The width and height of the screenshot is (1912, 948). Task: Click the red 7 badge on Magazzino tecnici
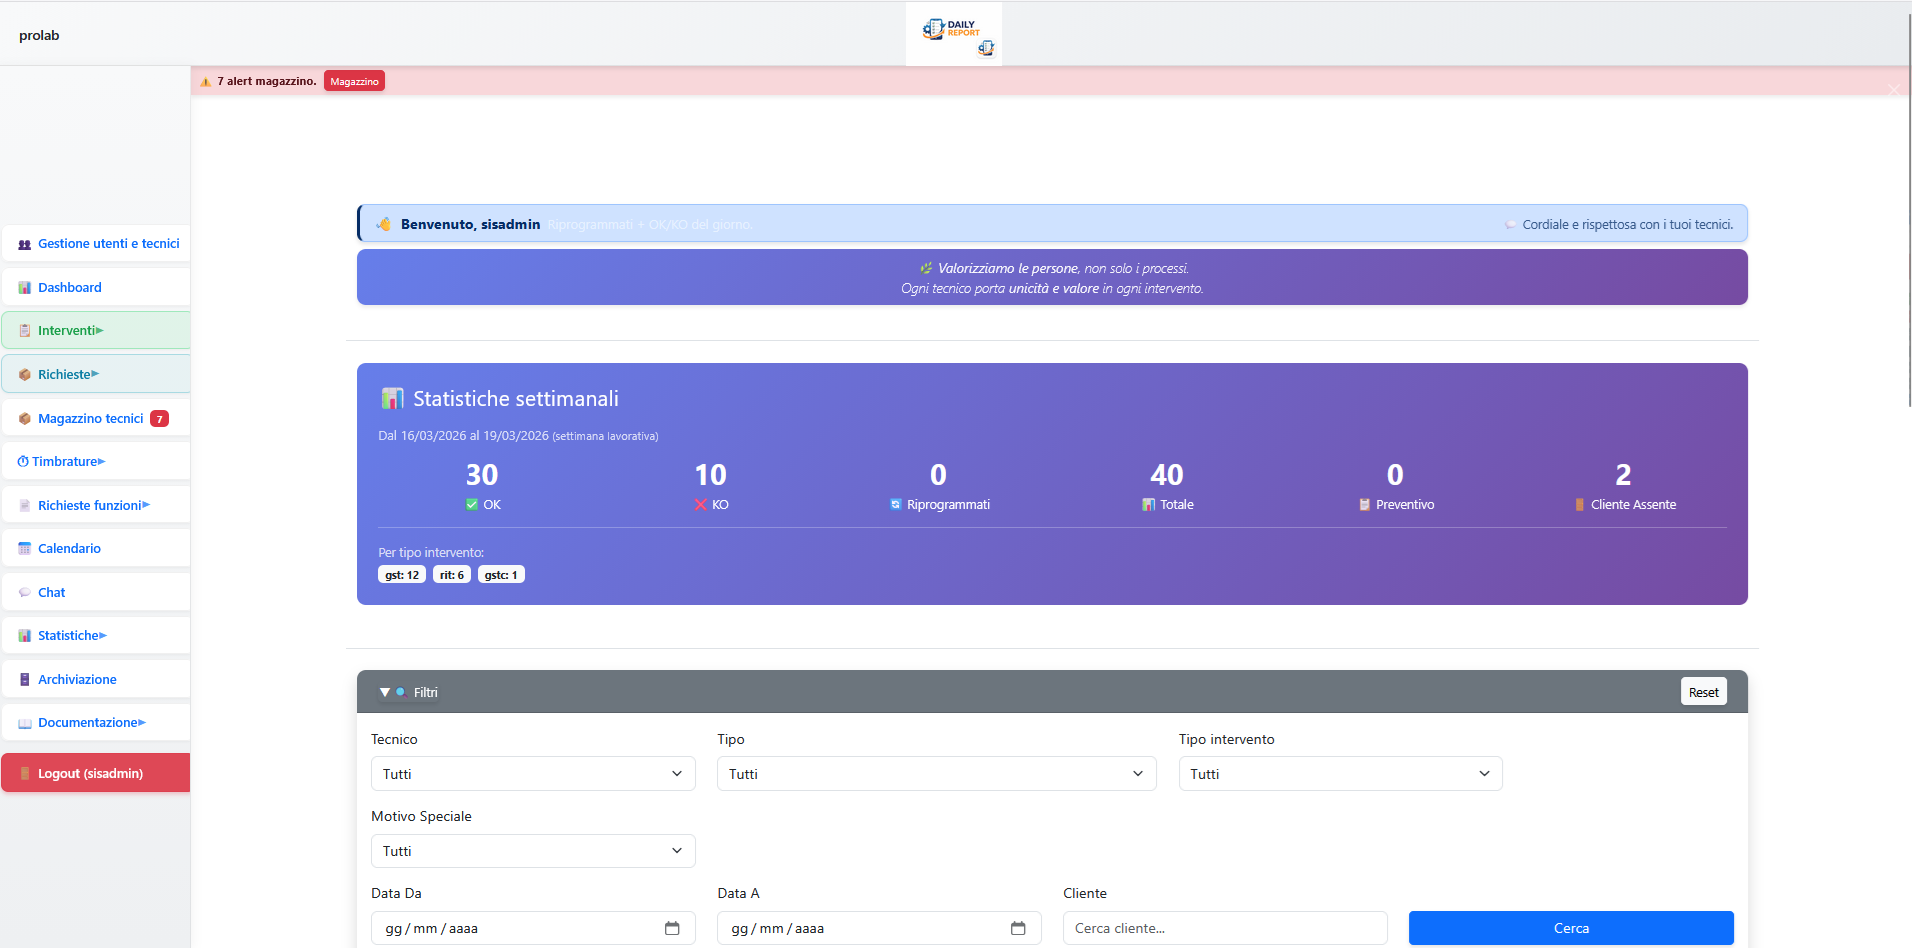[159, 419]
